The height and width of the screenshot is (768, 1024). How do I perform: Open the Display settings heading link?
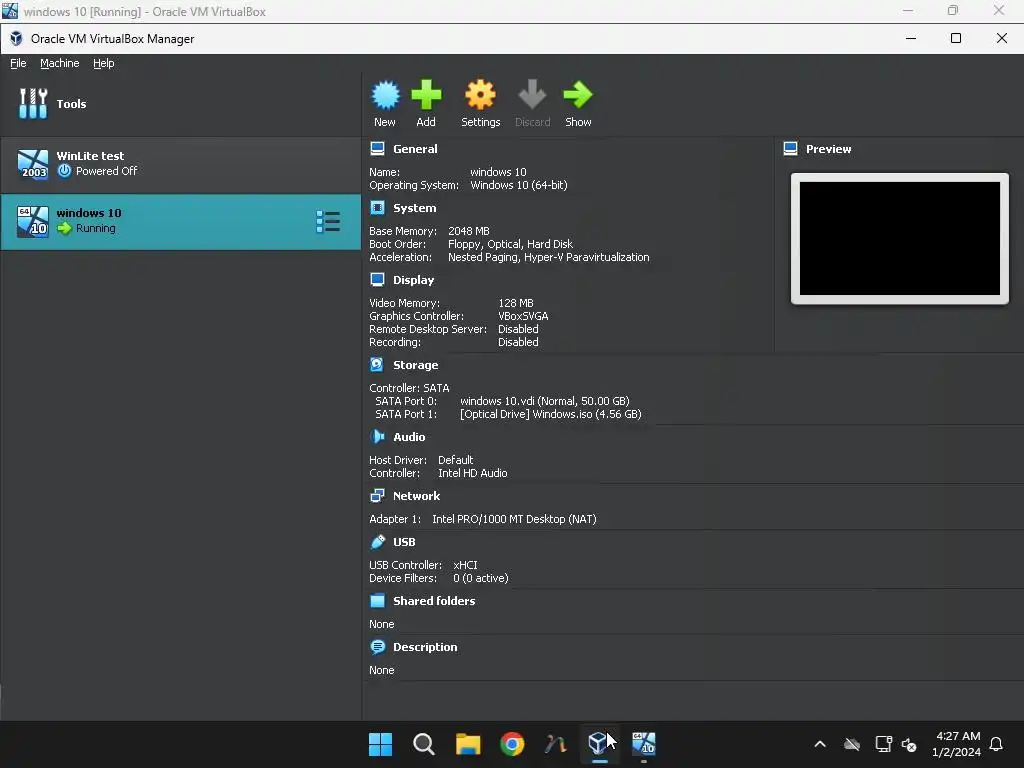click(413, 280)
